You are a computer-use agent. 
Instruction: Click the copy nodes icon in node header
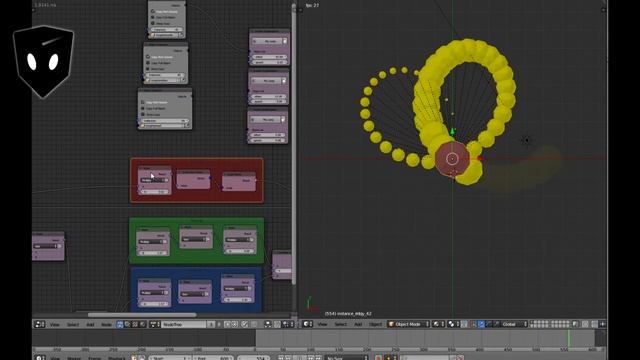[x=227, y=324]
